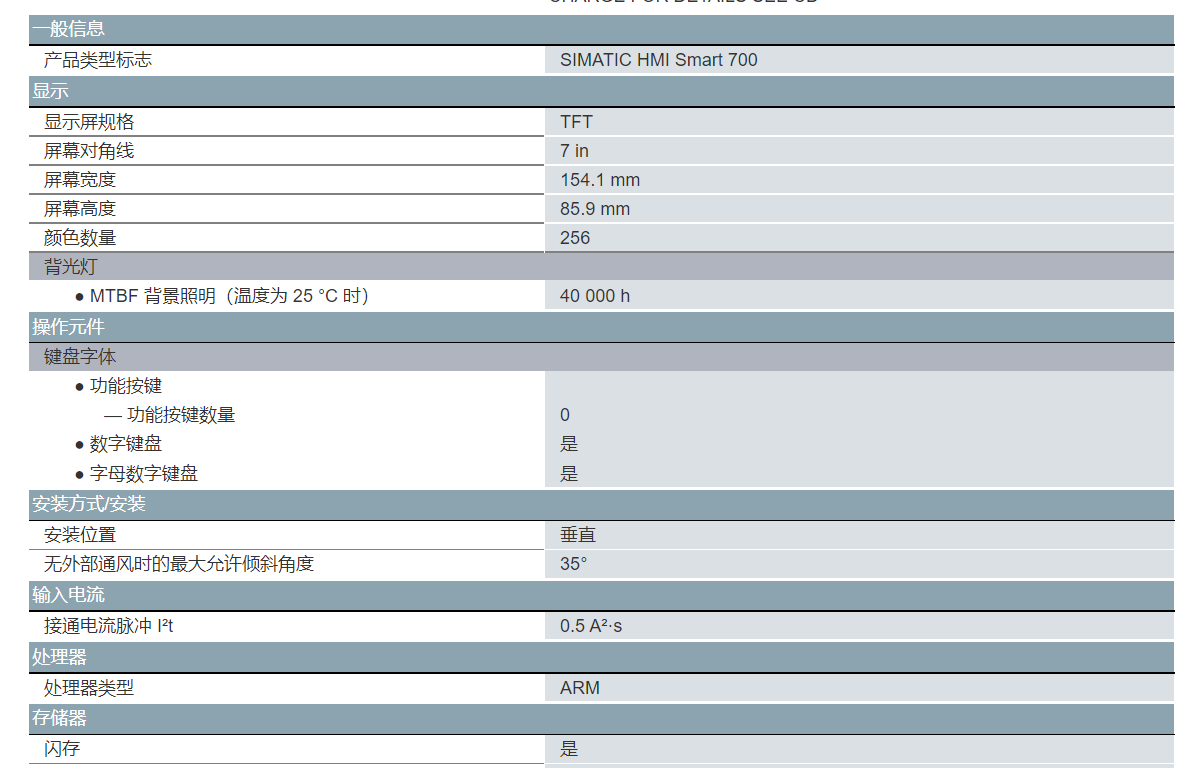Click the 存储器 section header

coord(59,718)
